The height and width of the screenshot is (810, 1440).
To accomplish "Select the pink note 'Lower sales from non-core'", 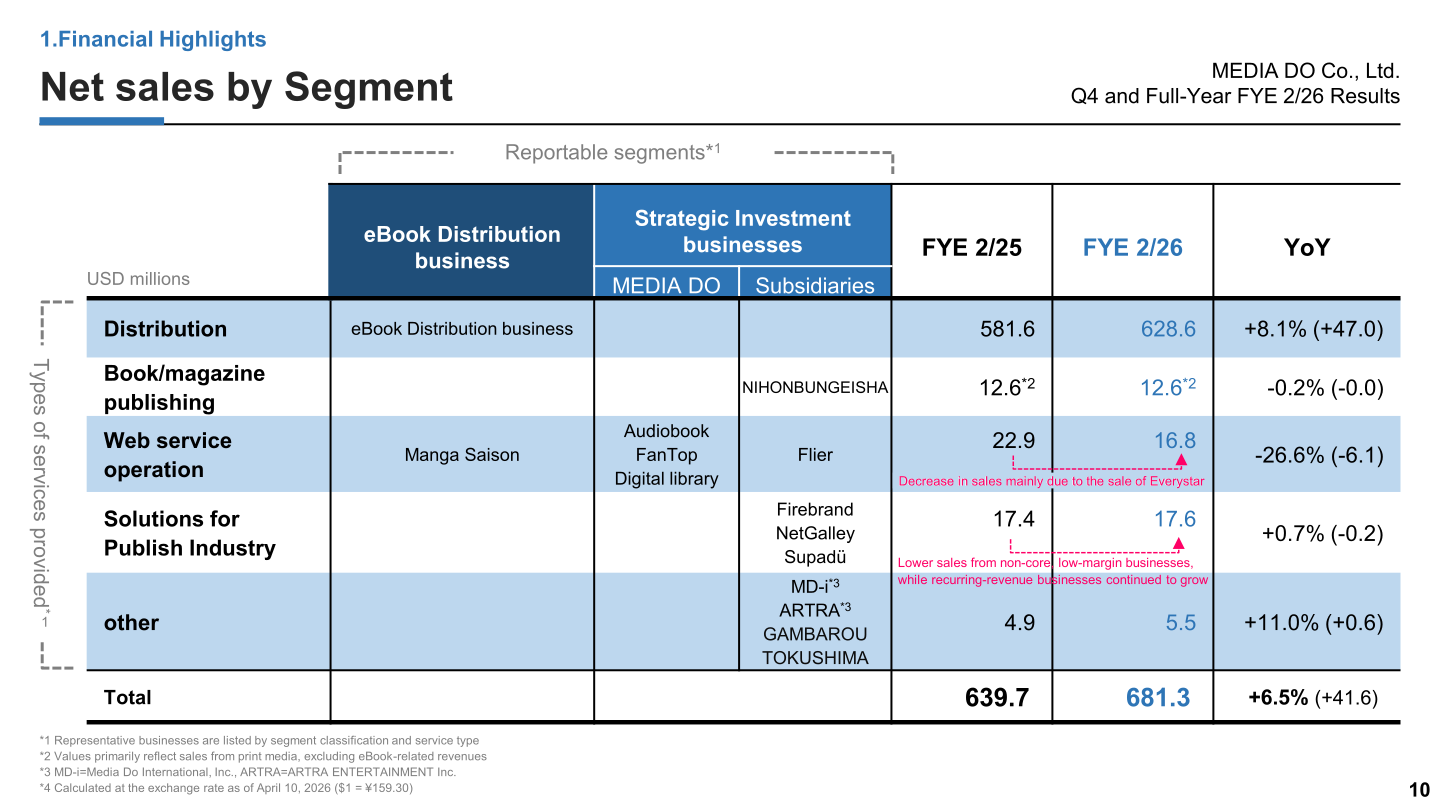I will (1052, 571).
